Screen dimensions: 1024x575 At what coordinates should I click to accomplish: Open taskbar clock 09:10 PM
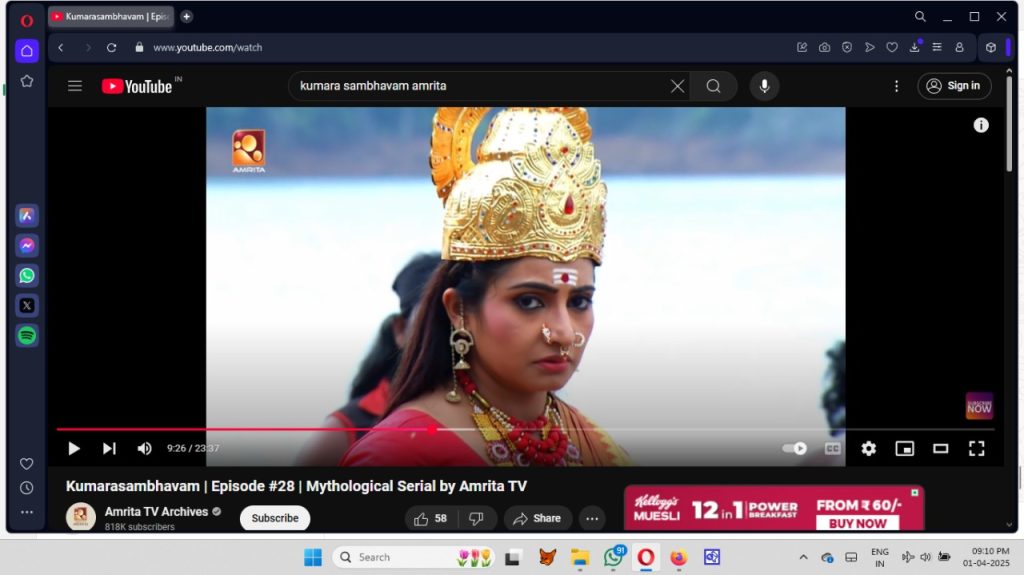tap(986, 557)
